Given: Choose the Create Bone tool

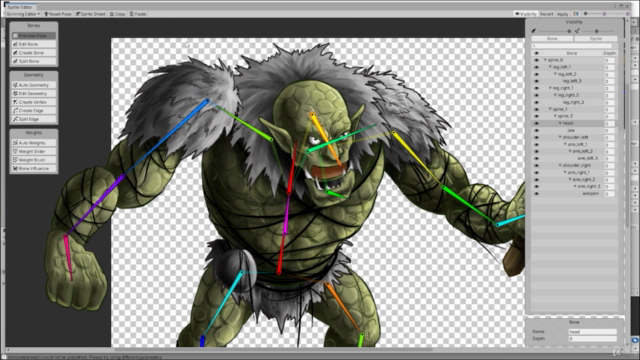Looking at the screenshot, I should (33, 53).
